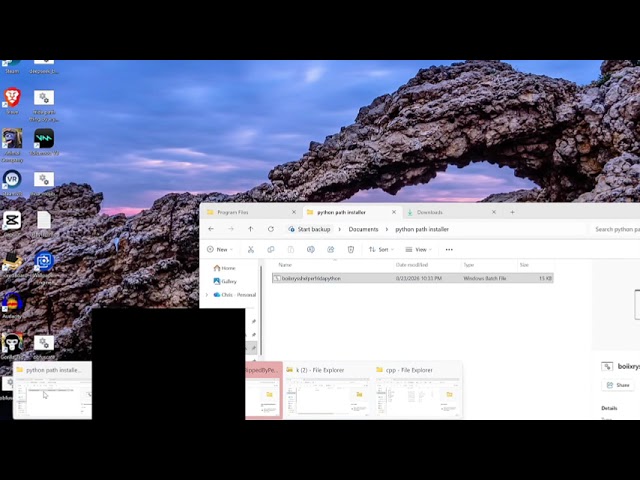Go back in File Explorer
The width and height of the screenshot is (640, 480).
tap(211, 229)
